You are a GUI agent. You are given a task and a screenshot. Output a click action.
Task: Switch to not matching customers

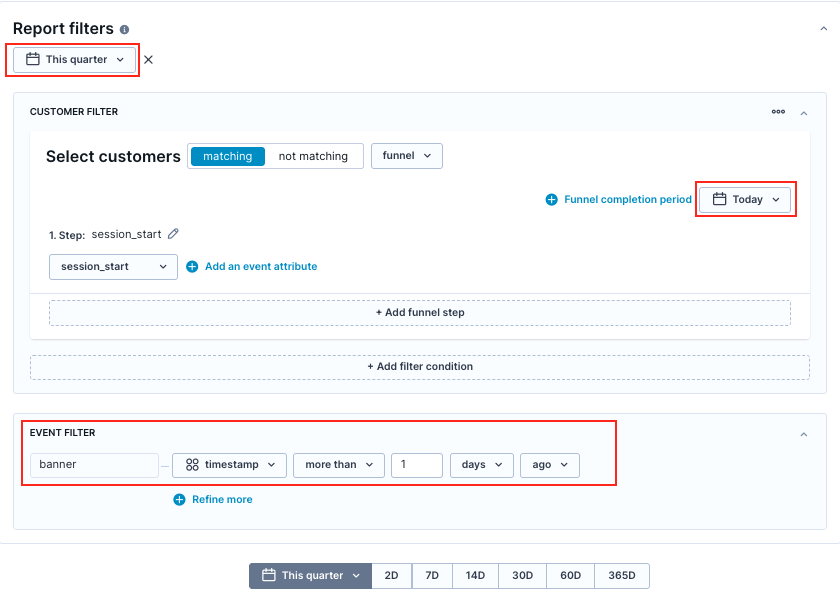point(313,156)
